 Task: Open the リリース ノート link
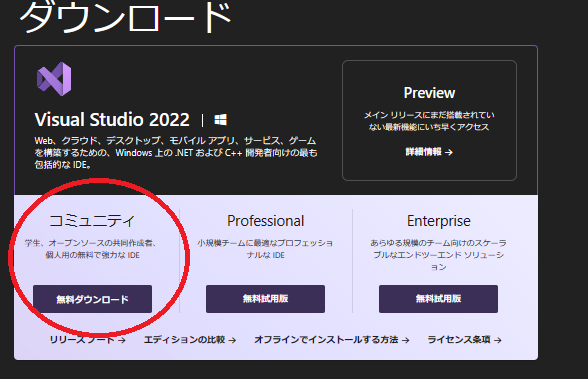click(88, 340)
